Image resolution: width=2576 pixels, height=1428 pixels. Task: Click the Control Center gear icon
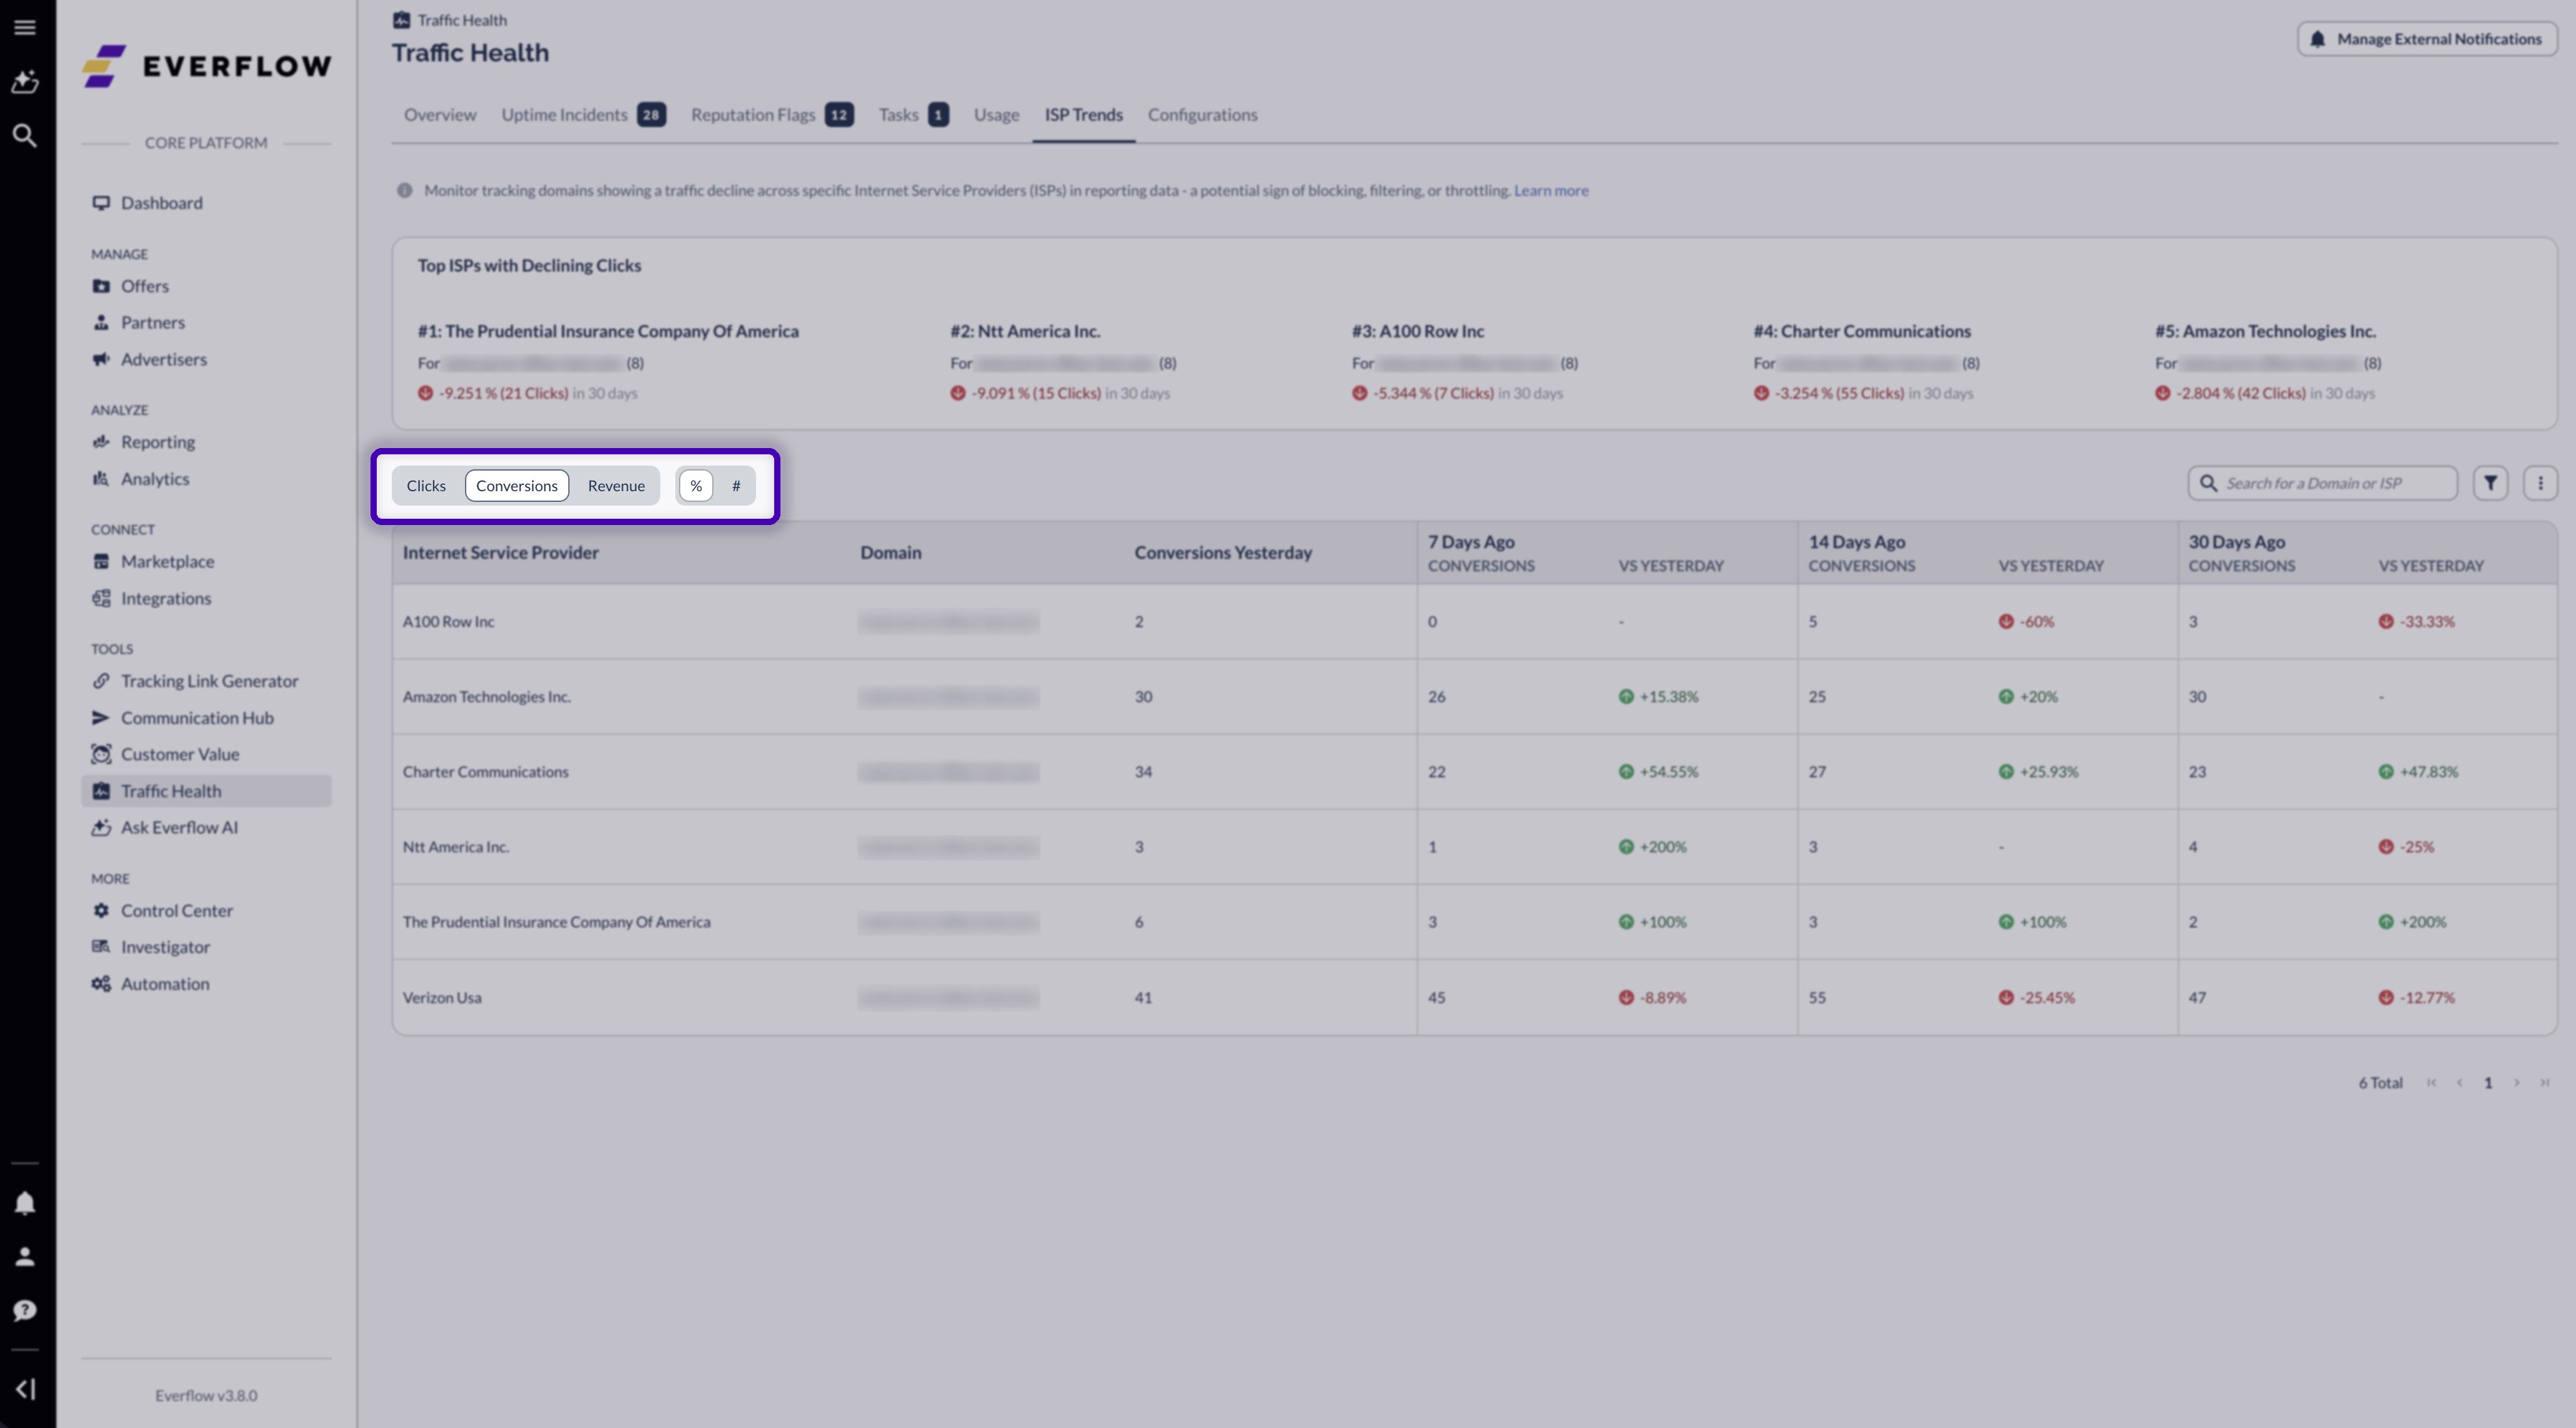point(101,911)
